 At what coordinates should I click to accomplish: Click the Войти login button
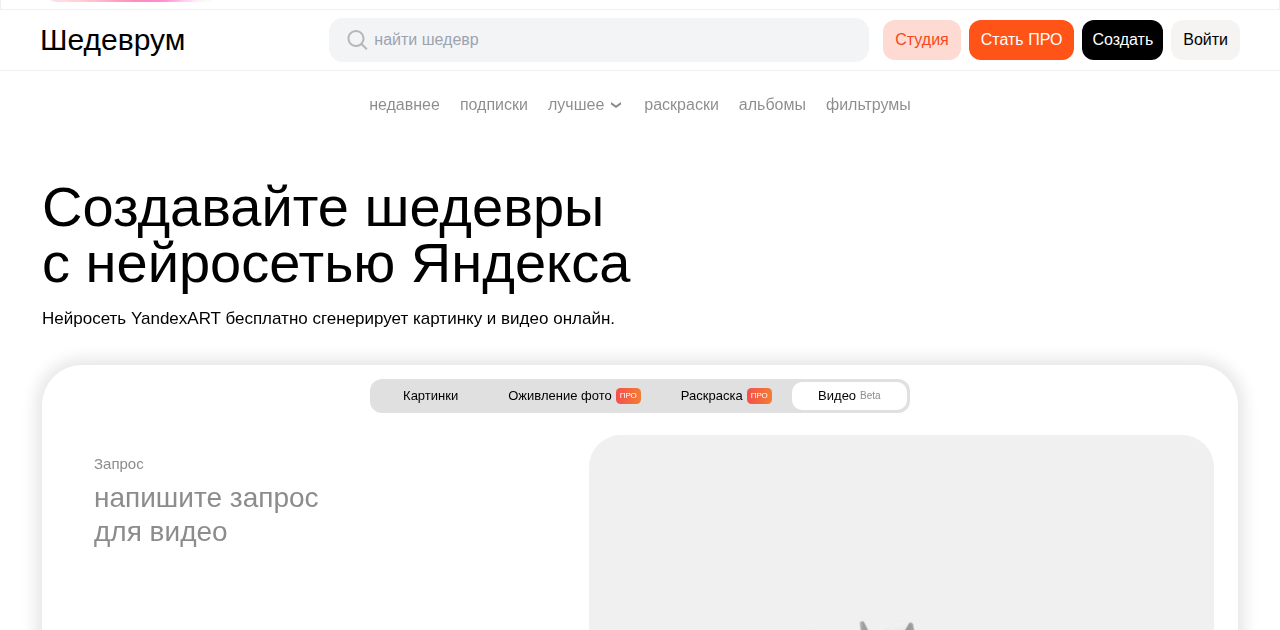[x=1205, y=40]
